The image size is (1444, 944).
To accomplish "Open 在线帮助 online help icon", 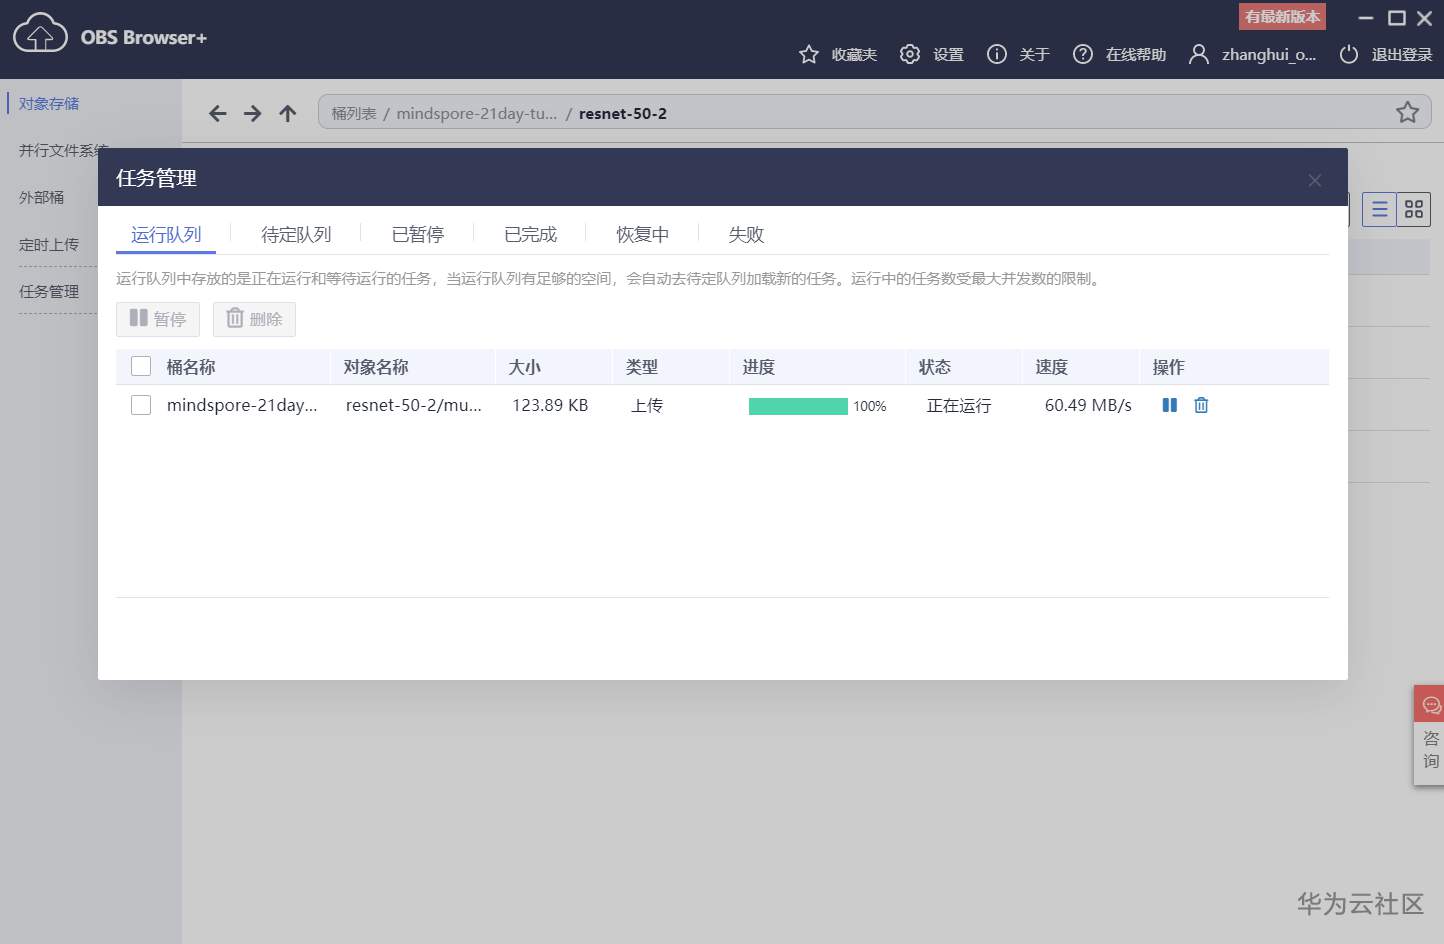I will tap(1083, 54).
